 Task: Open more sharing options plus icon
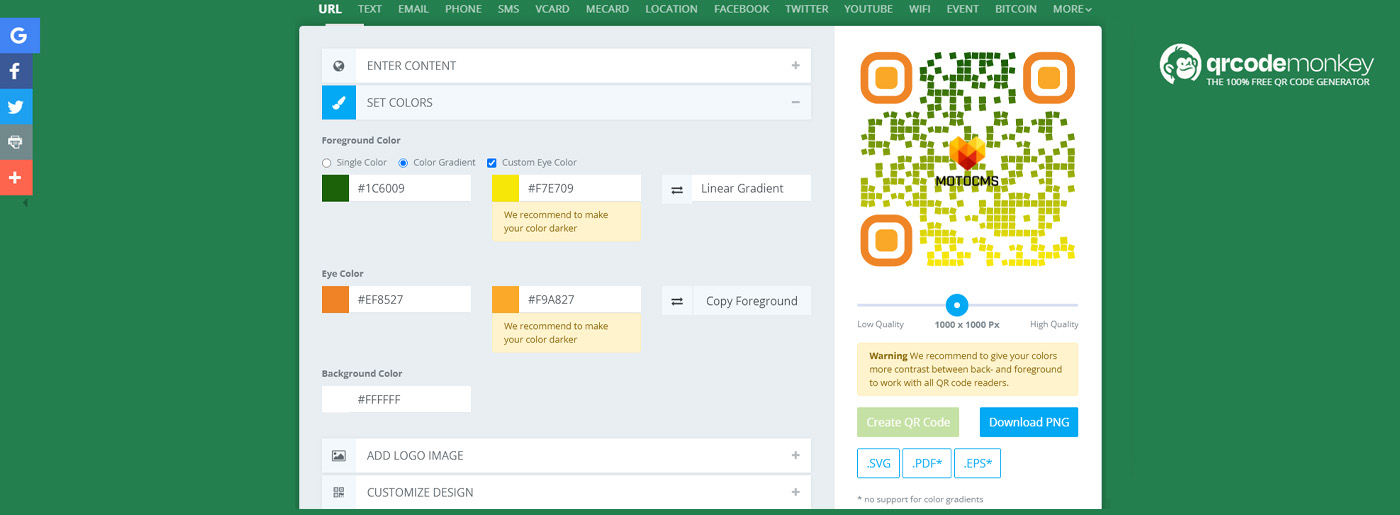[x=16, y=178]
